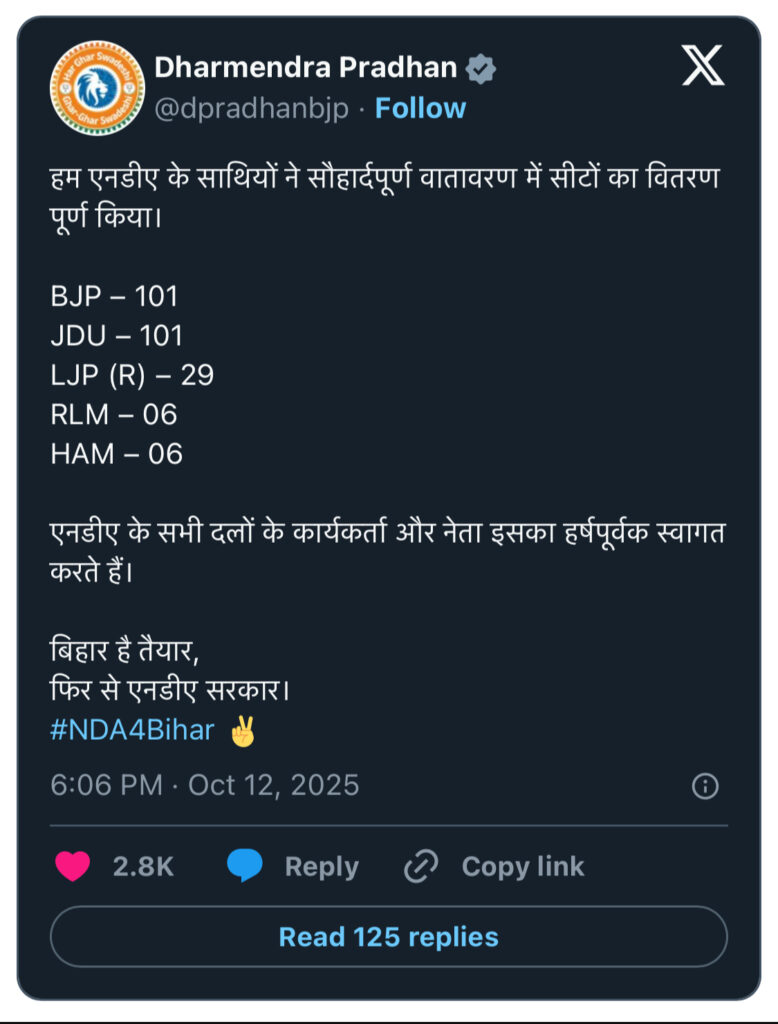Viewport: 778px width, 1024px height.
Task: Like the tweet with the heart icon
Action: point(72,866)
